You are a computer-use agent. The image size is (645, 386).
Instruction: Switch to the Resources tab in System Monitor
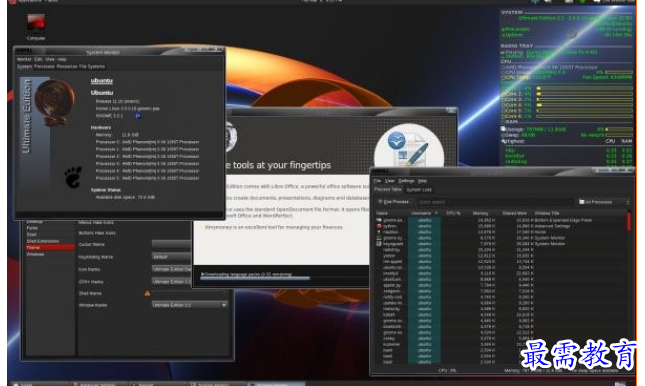coord(67,66)
